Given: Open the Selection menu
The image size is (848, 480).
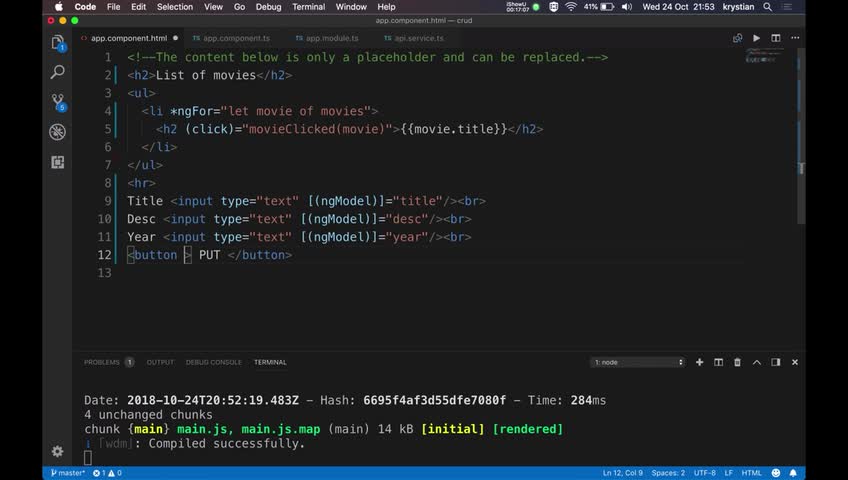Looking at the screenshot, I should (175, 7).
